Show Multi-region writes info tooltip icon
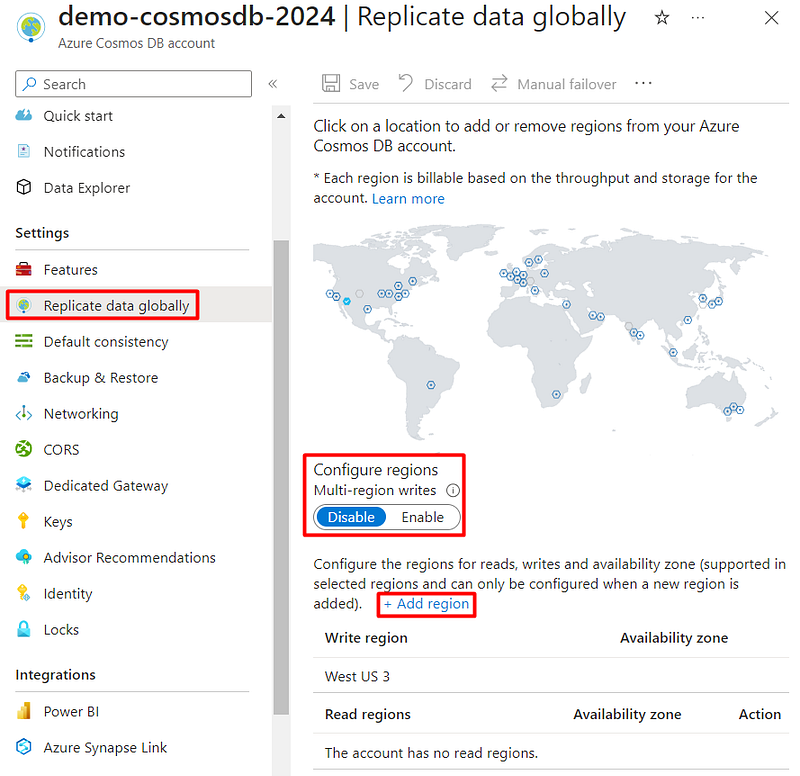 [x=453, y=490]
